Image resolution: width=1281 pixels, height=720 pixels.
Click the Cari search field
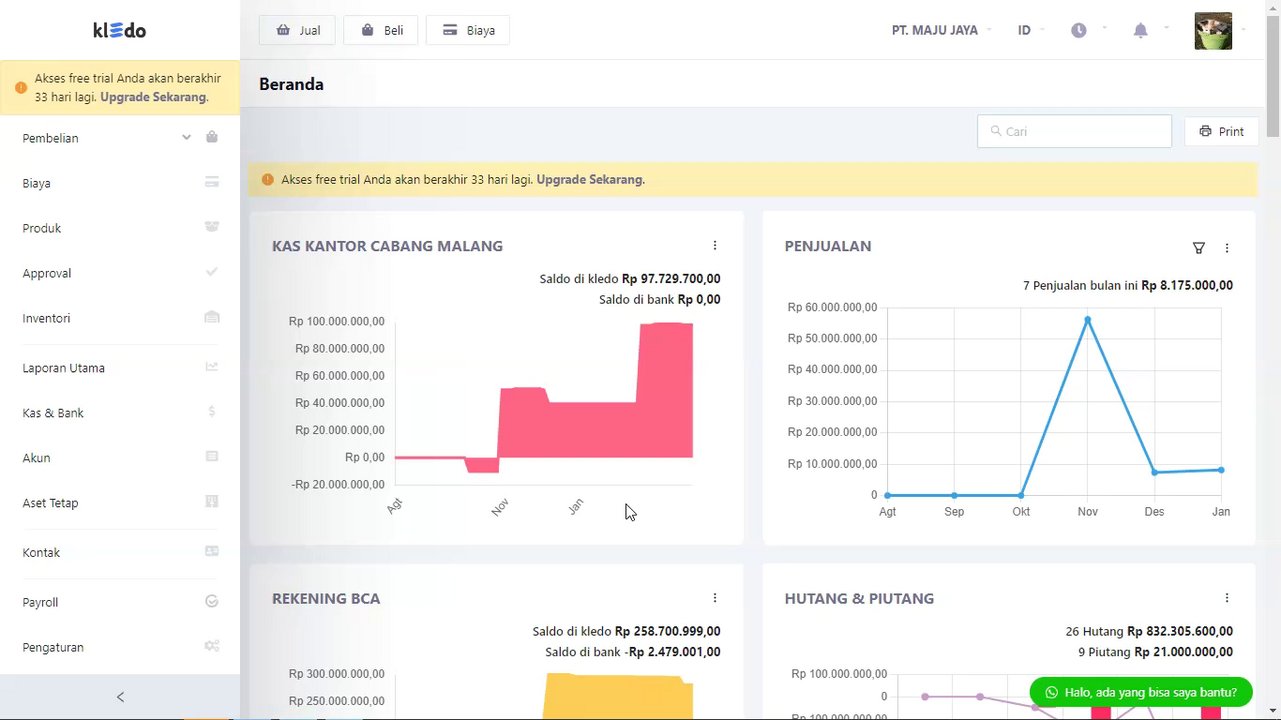coord(1074,132)
